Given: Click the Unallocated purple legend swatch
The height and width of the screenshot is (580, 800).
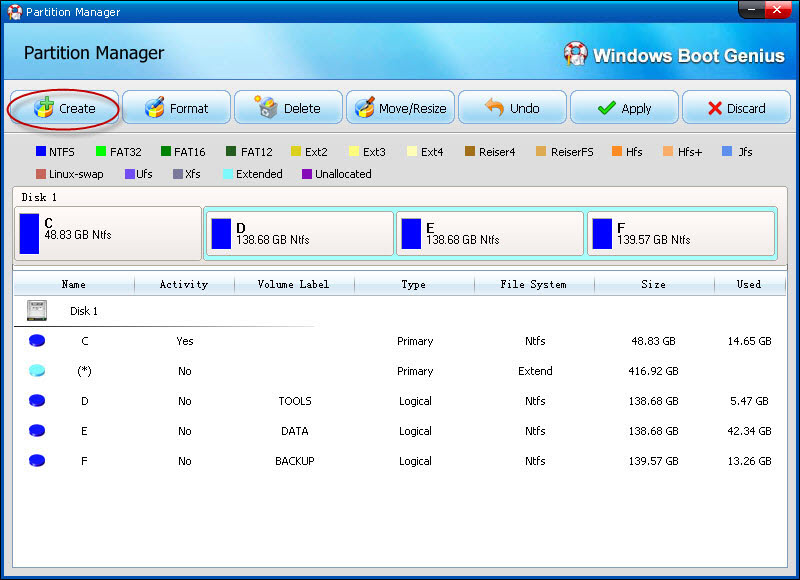Looking at the screenshot, I should [x=306, y=174].
